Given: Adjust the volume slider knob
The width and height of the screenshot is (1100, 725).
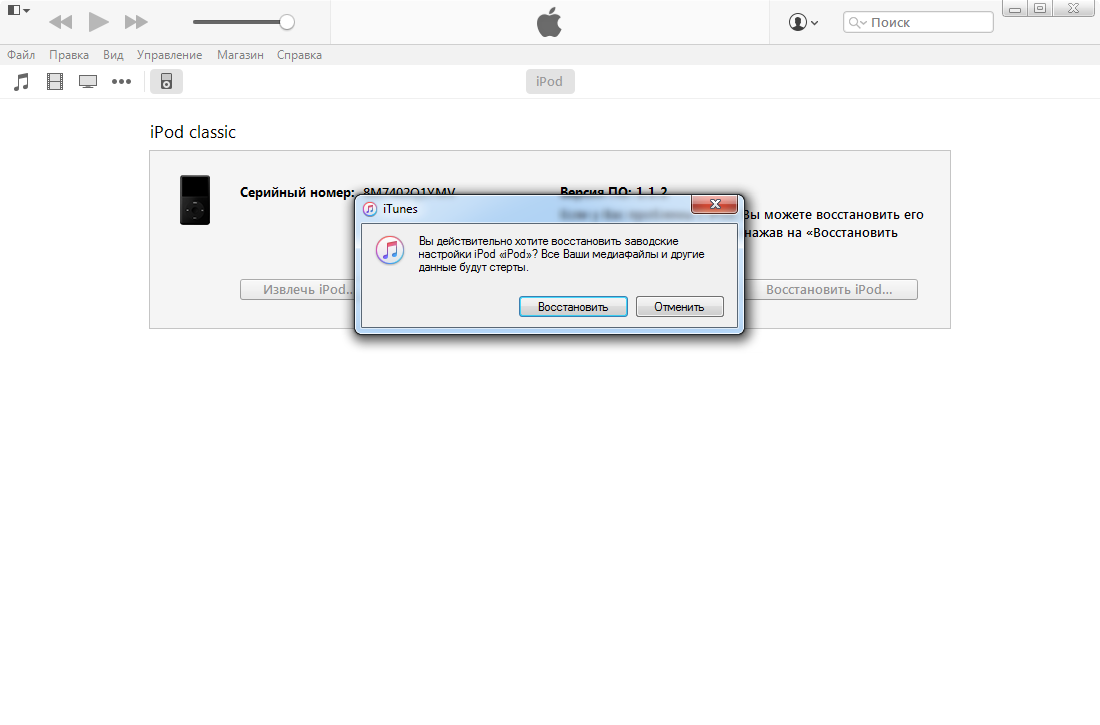Looking at the screenshot, I should point(287,22).
